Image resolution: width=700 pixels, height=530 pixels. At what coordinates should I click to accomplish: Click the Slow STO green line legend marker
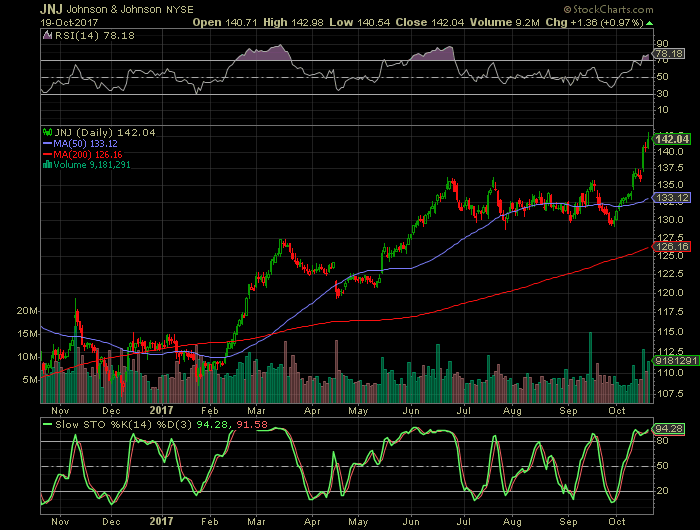coord(47,424)
